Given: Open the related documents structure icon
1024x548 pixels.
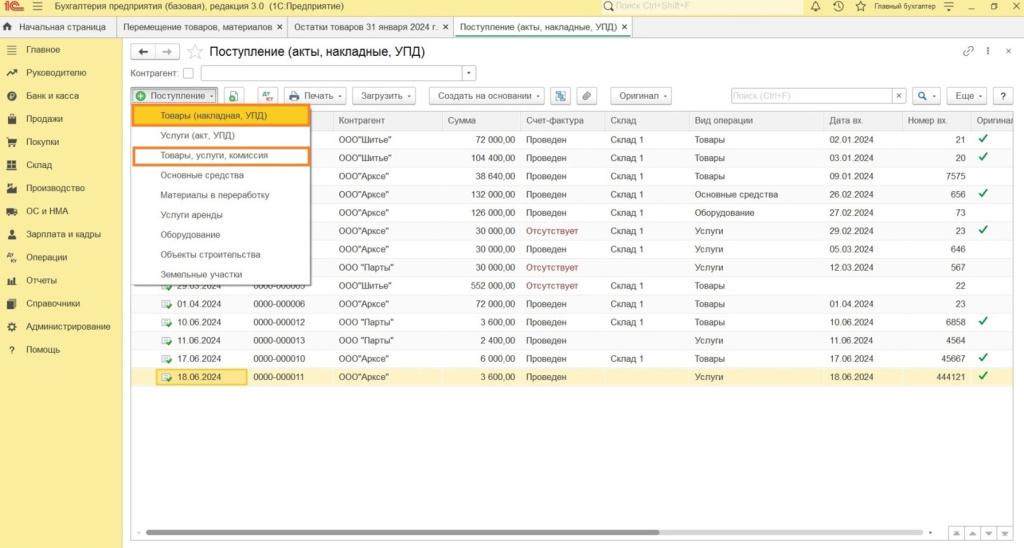Looking at the screenshot, I should pos(560,96).
